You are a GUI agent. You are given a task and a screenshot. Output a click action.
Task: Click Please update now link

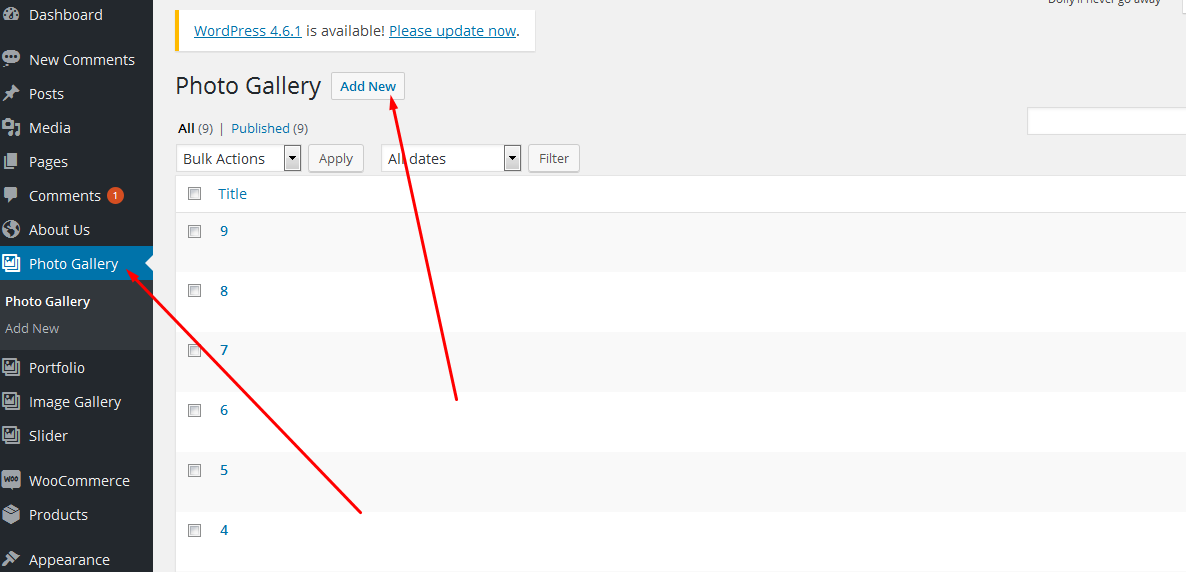452,31
